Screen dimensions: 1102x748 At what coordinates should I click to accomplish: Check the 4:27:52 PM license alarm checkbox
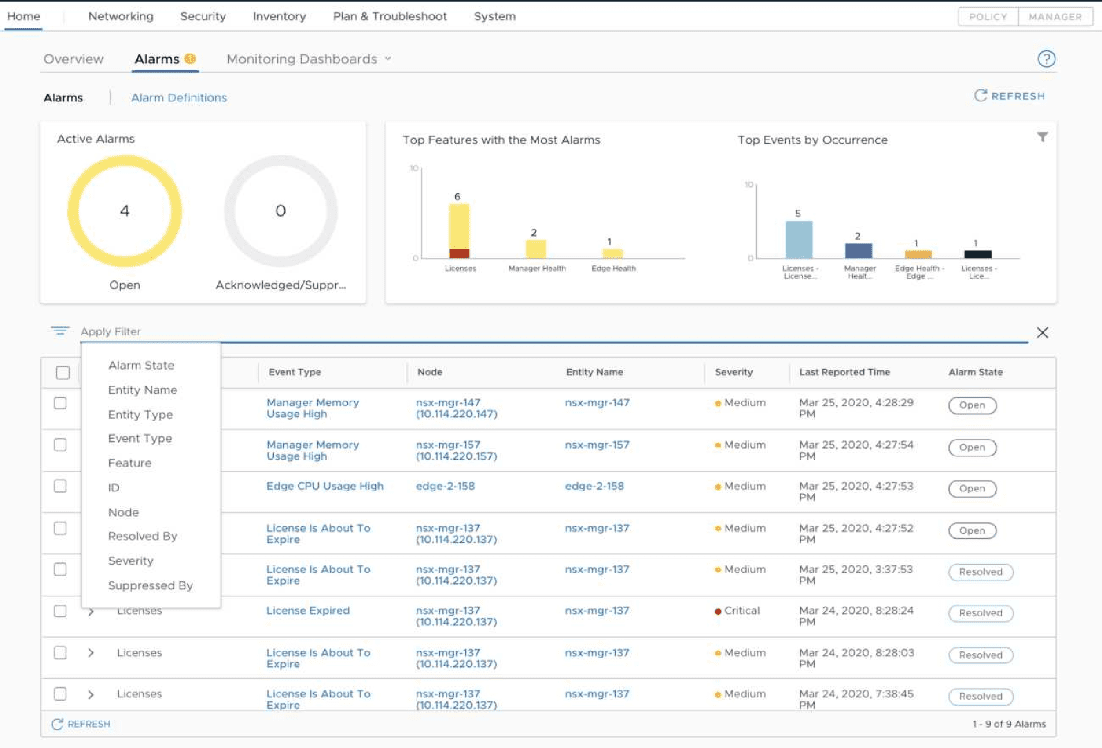click(60, 528)
